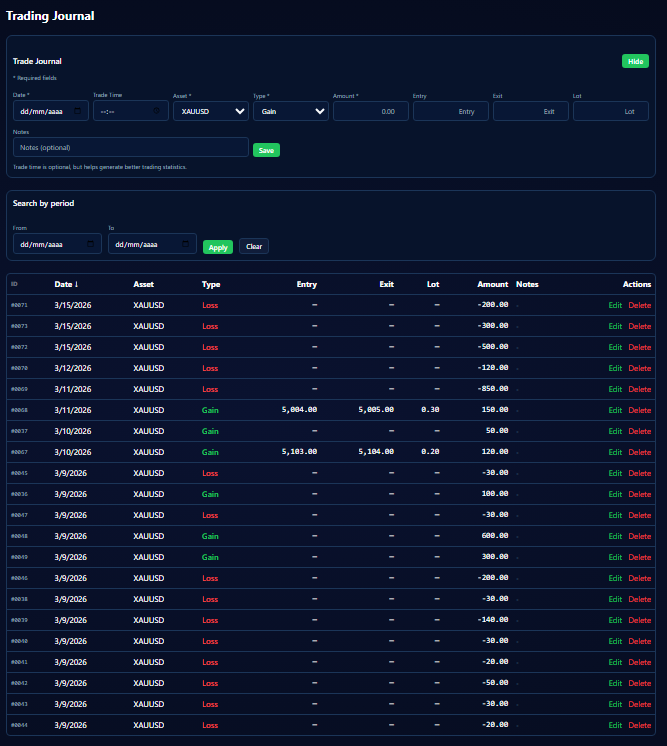667x746 pixels.
Task: Edit trade #0070 dated 3/12/2026
Action: tap(615, 368)
